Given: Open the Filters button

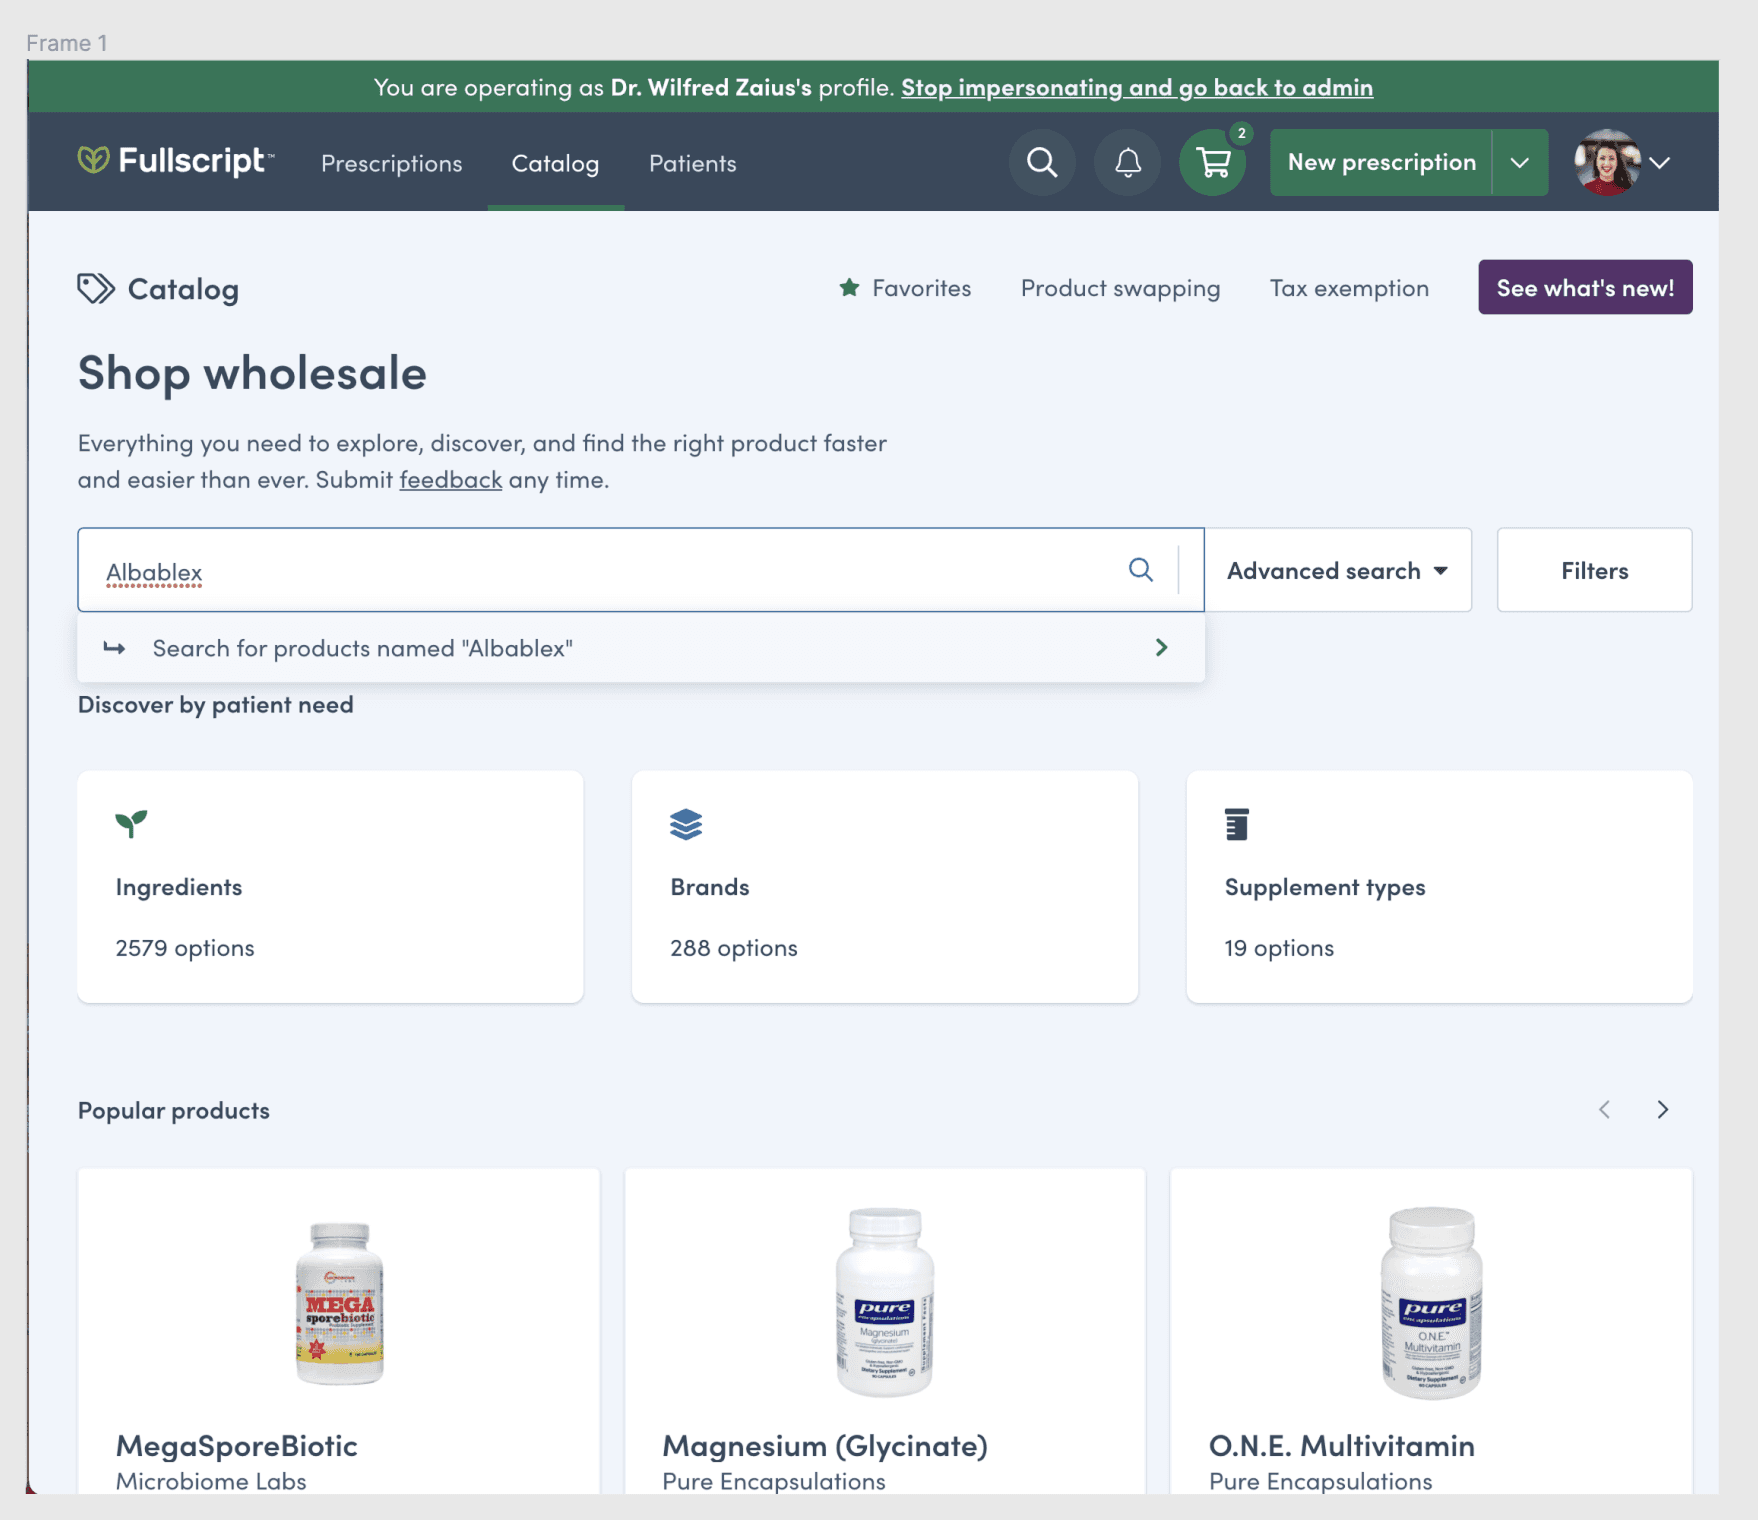Looking at the screenshot, I should pyautogui.click(x=1594, y=570).
